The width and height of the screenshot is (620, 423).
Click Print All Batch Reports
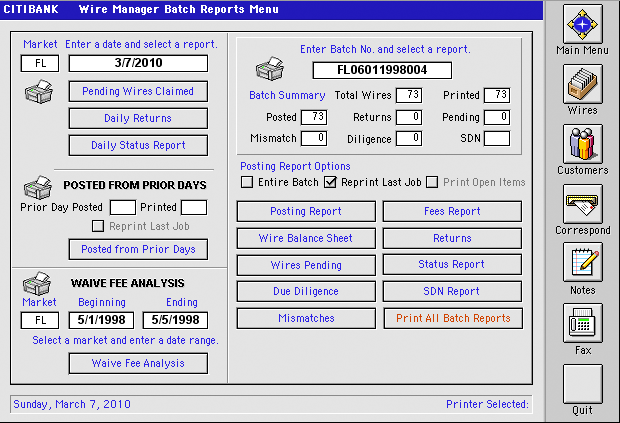[x=453, y=318]
